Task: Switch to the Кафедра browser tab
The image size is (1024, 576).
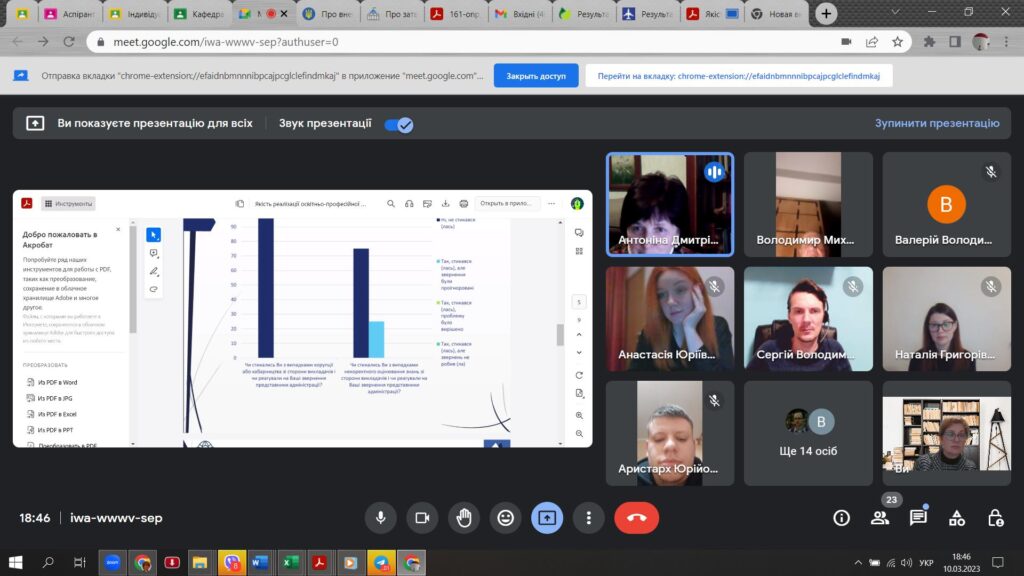Action: pyautogui.click(x=200, y=14)
